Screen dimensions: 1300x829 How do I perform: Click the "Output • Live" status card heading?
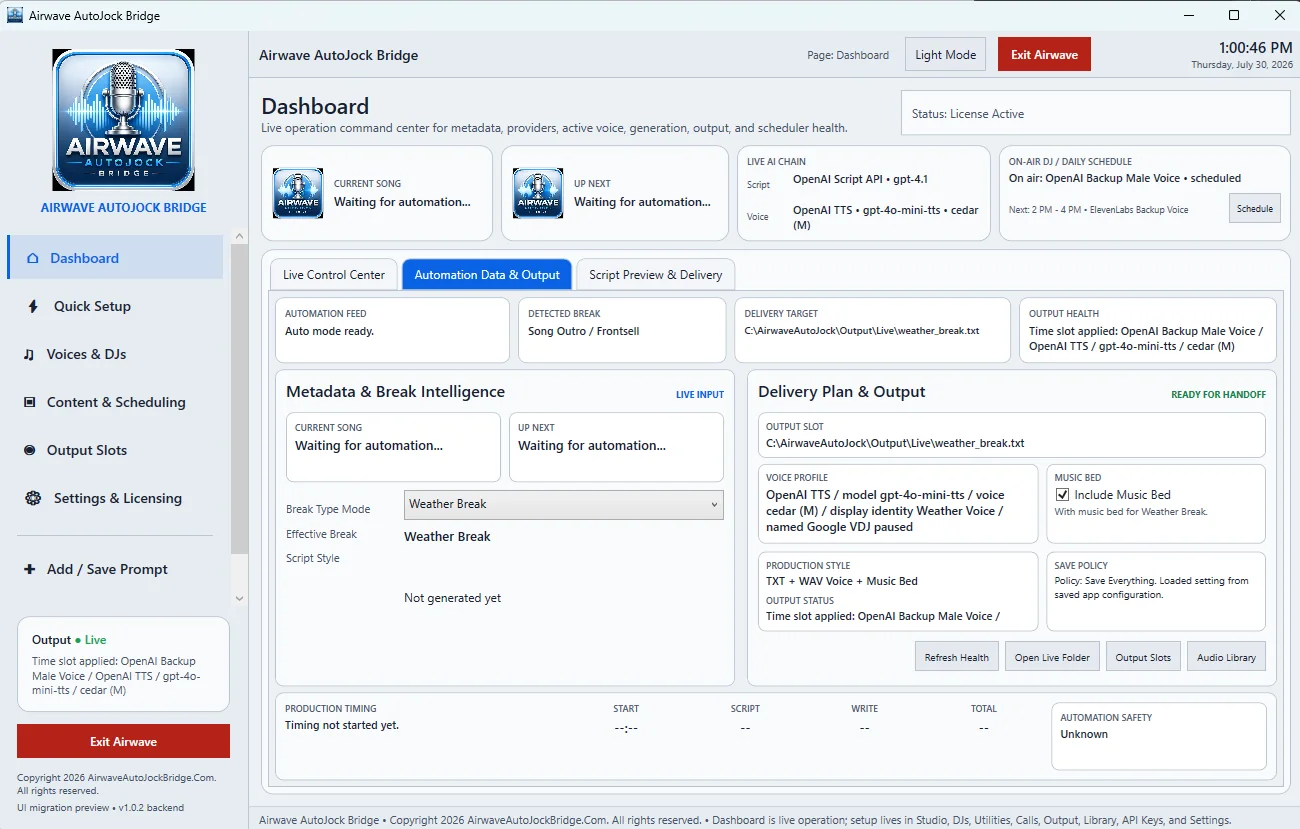69,640
